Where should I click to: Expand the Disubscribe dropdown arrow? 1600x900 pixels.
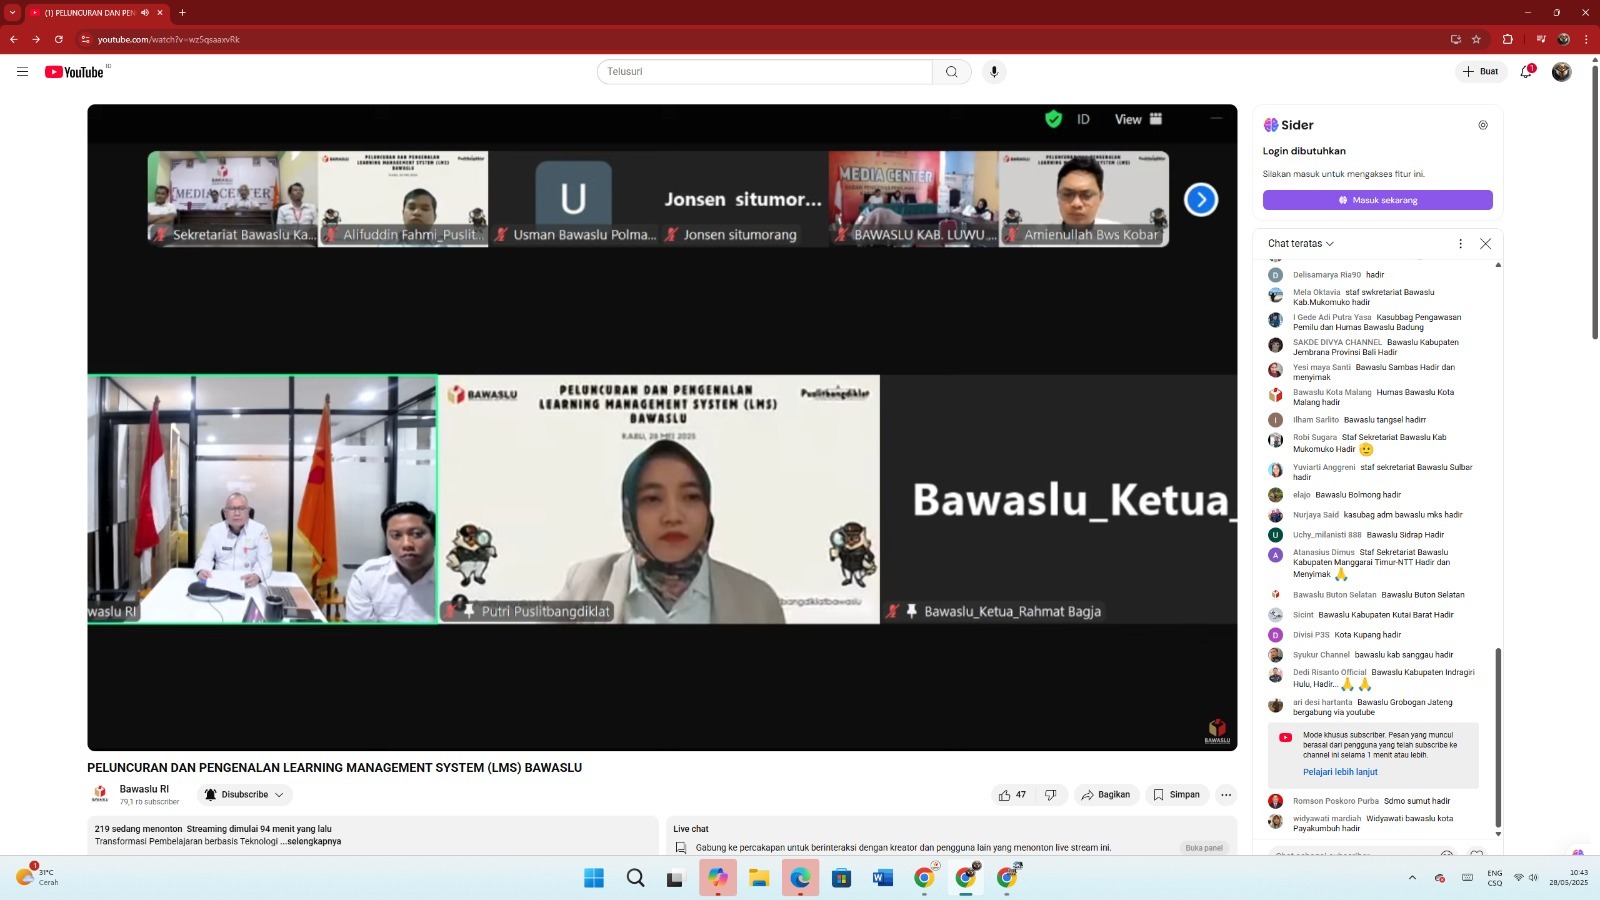tap(277, 794)
